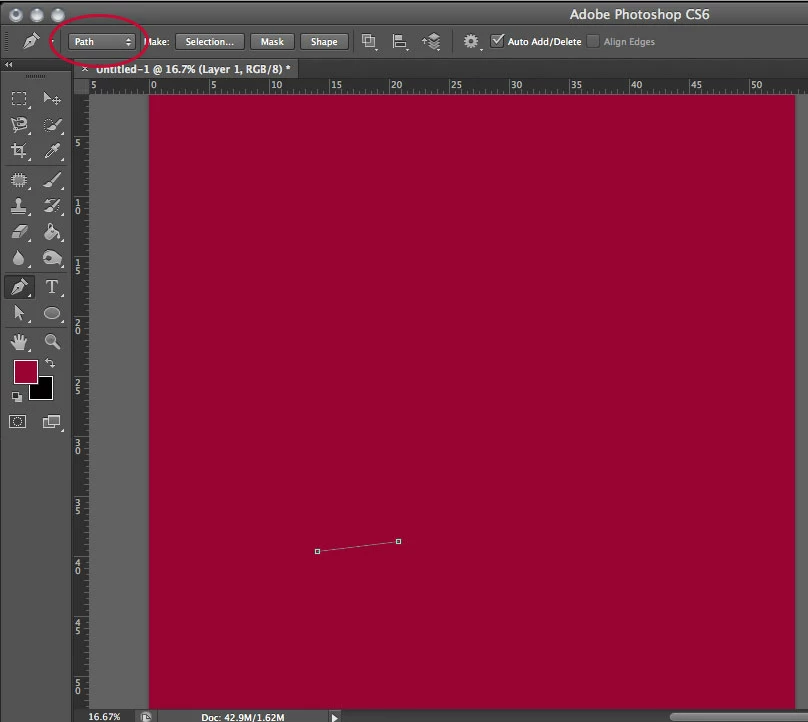Collapse the tools panel with double arrows
Viewport: 808px width, 722px height.
[x=9, y=64]
